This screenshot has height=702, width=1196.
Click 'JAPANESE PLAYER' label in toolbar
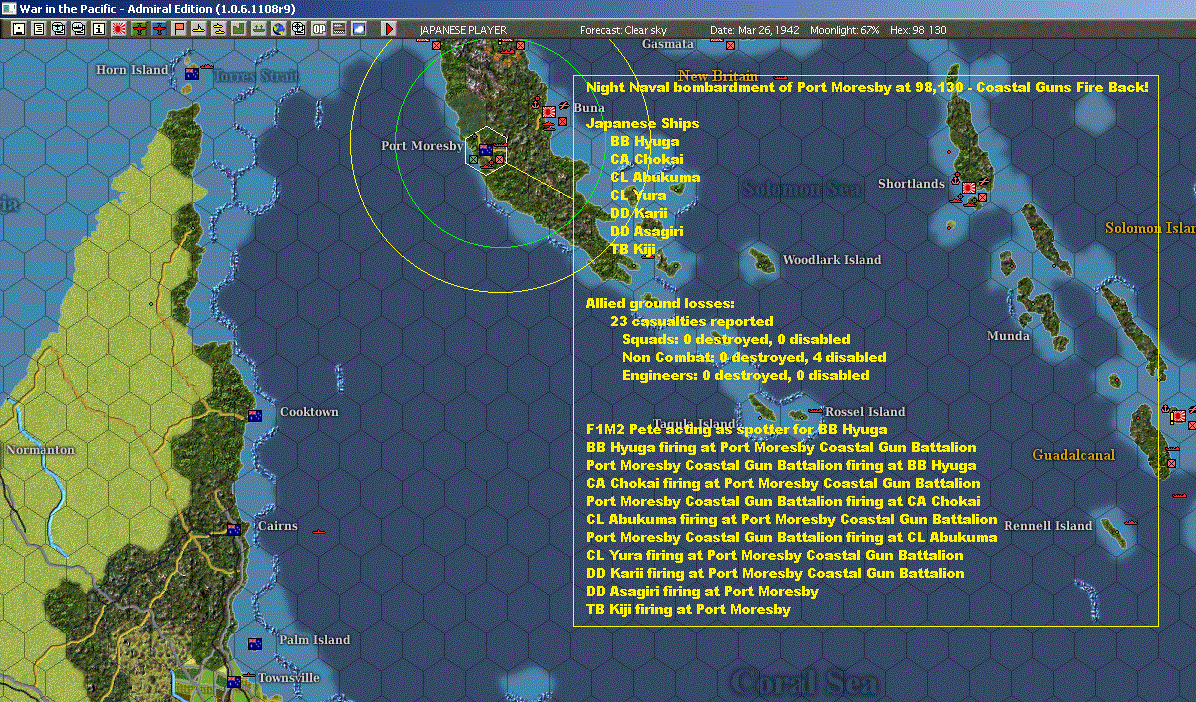(463, 30)
